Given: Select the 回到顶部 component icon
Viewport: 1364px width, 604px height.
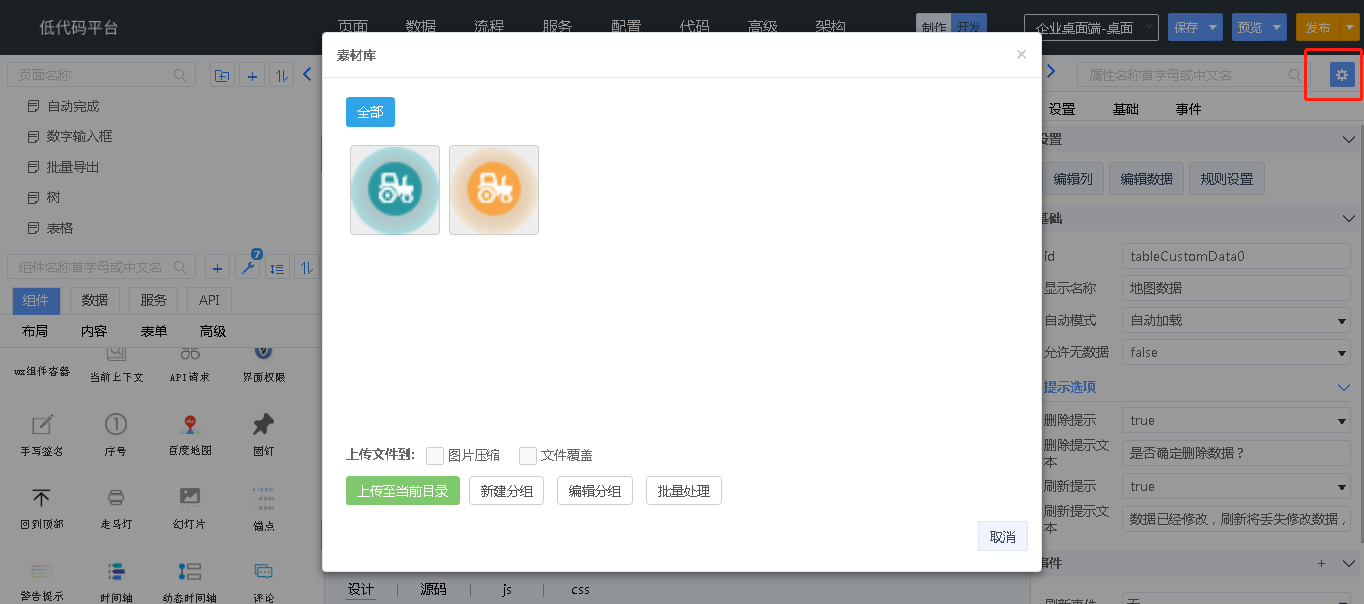Looking at the screenshot, I should point(41,498).
